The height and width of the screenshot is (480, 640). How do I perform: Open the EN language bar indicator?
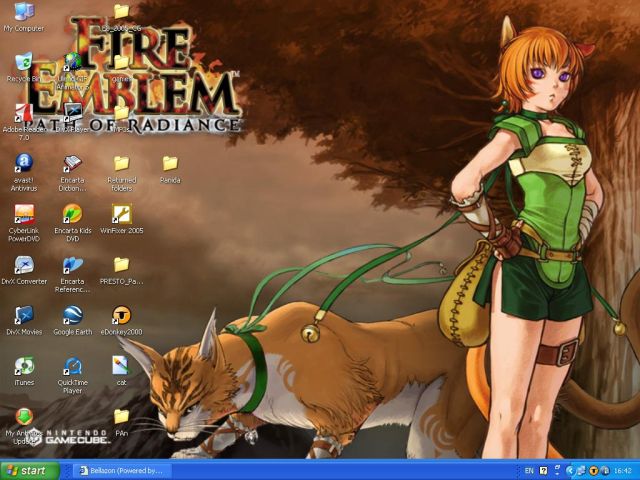[529, 471]
